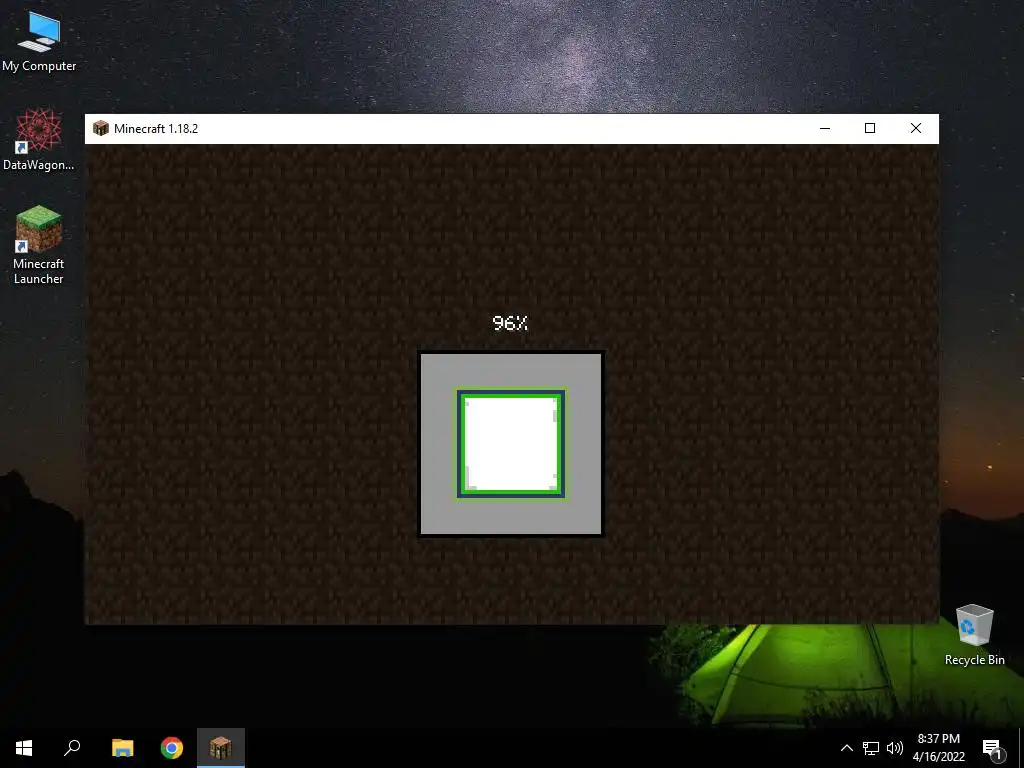
Task: Open File Explorer from the taskbar
Action: (x=122, y=748)
